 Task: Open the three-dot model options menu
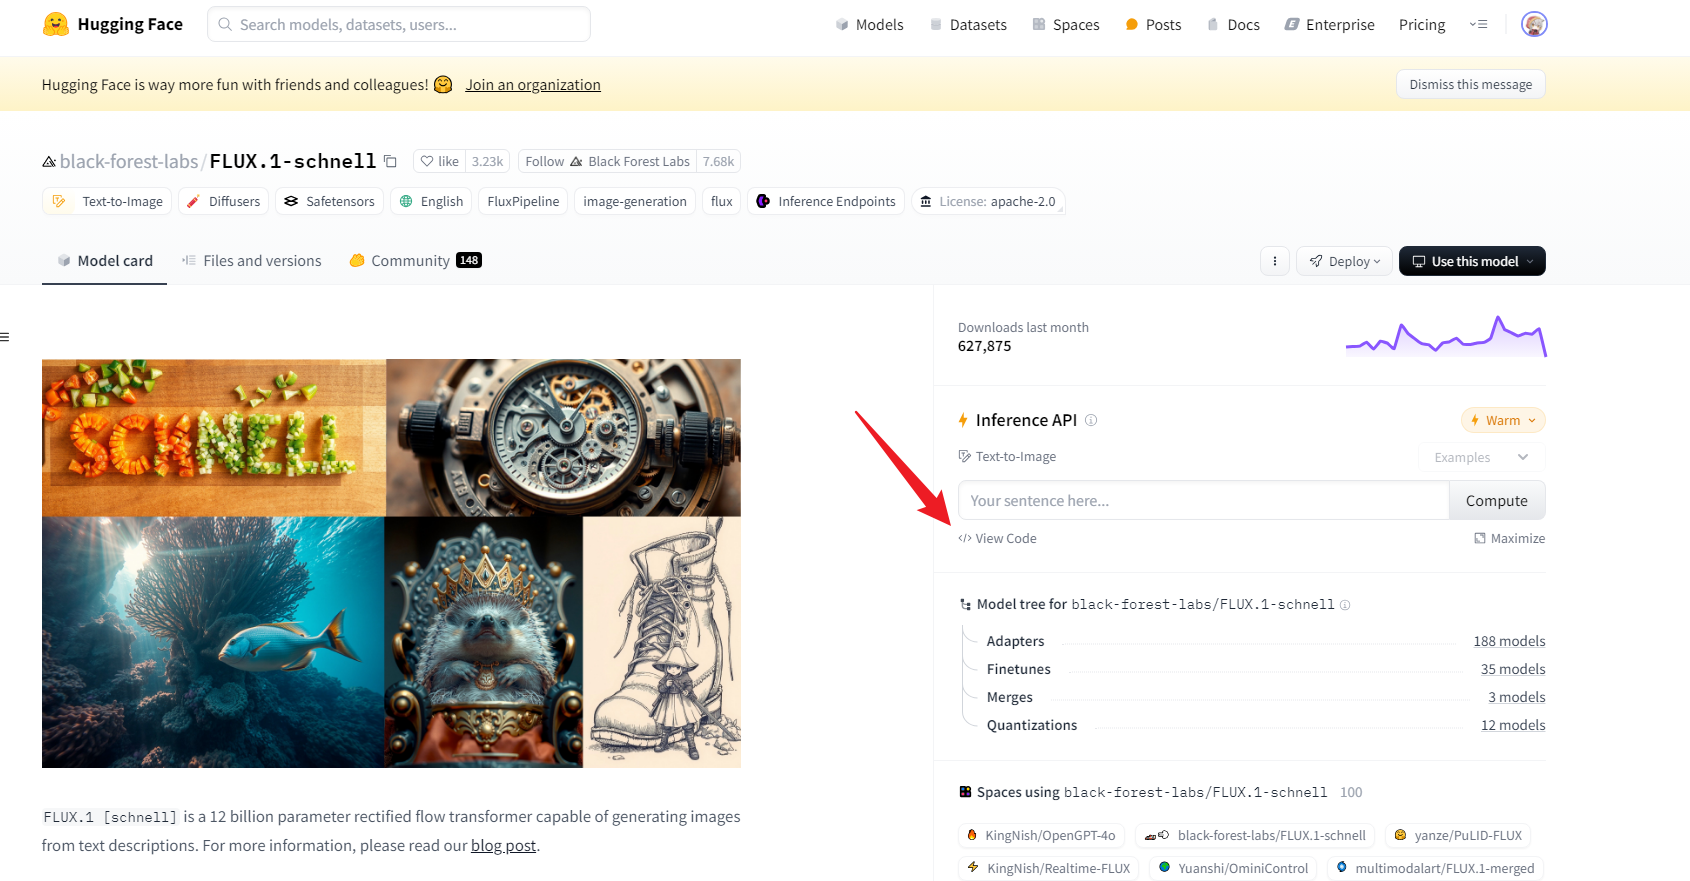pyautogui.click(x=1274, y=261)
